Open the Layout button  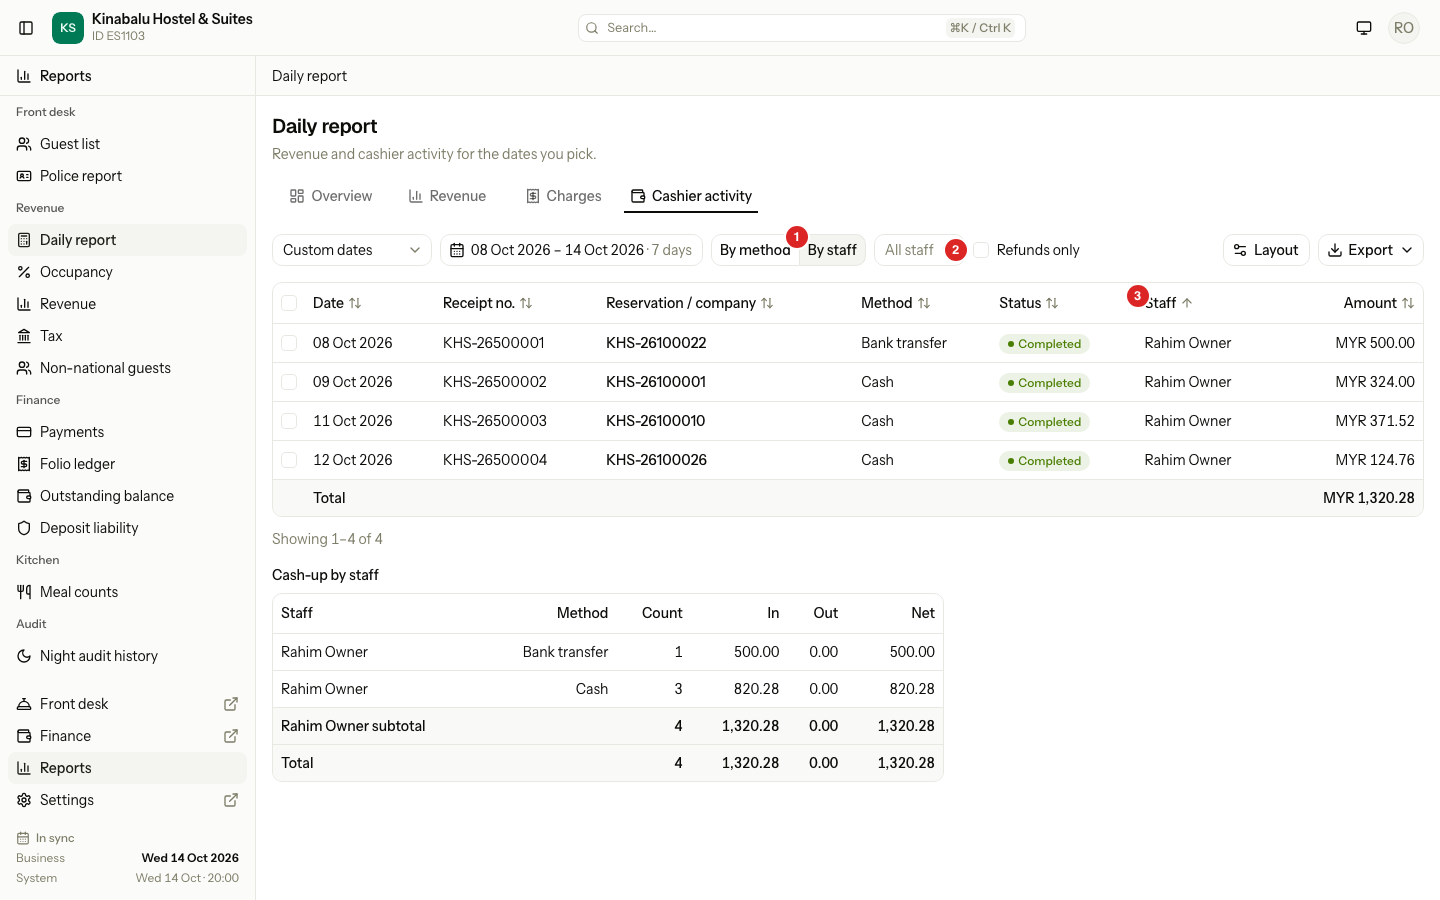click(x=1266, y=250)
